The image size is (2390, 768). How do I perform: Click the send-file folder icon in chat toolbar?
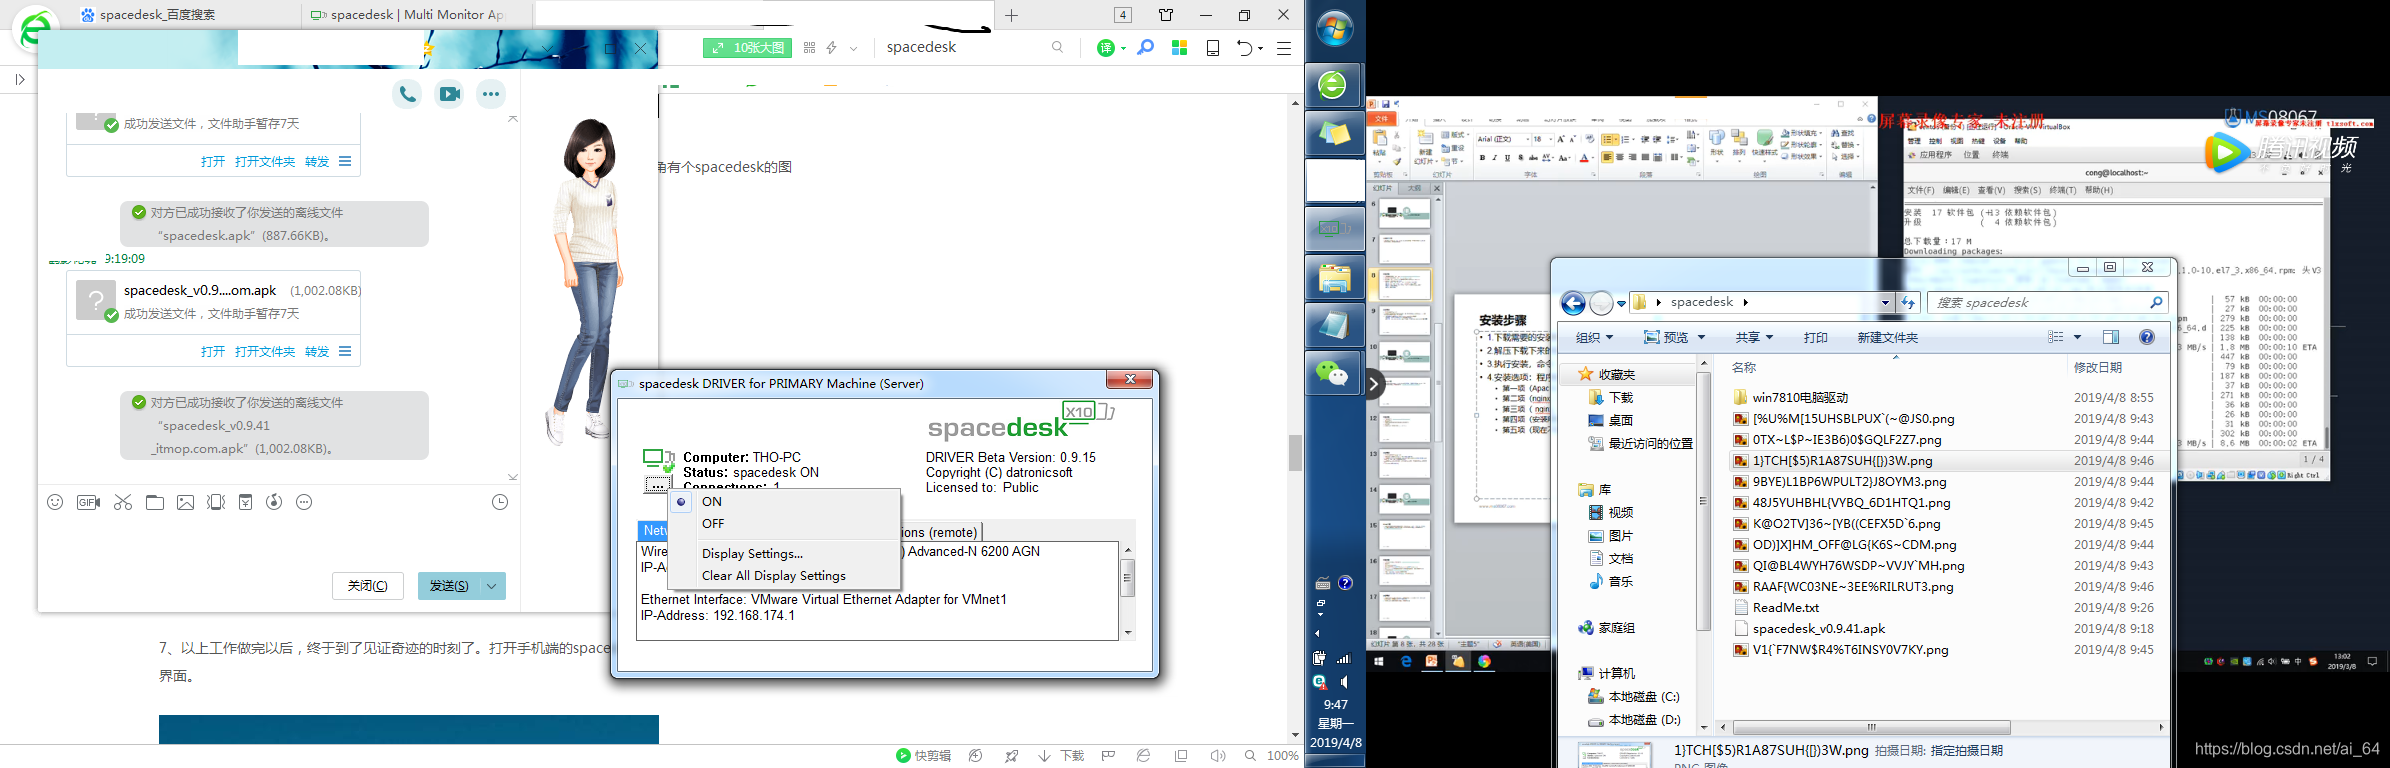[x=155, y=502]
